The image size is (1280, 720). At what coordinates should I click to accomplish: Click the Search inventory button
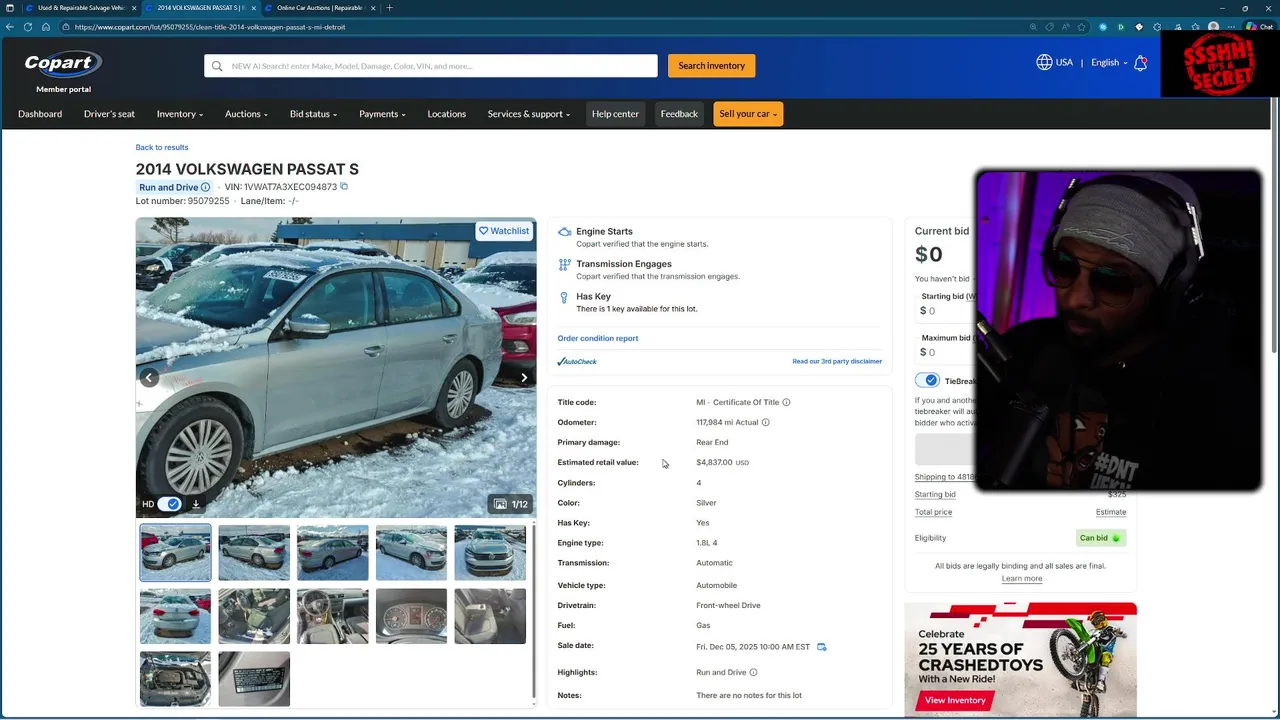711,66
